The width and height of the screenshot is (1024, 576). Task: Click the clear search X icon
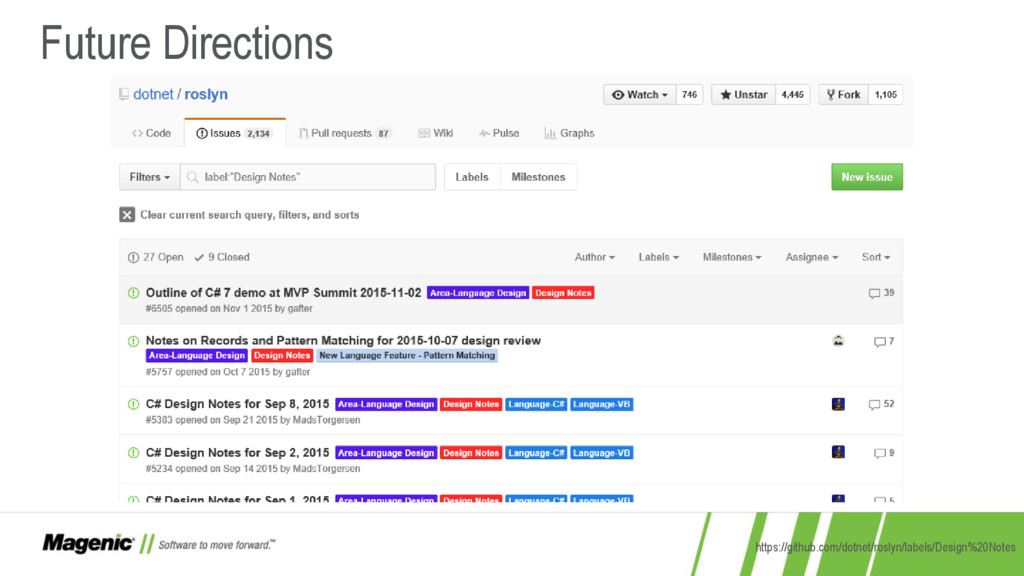127,215
